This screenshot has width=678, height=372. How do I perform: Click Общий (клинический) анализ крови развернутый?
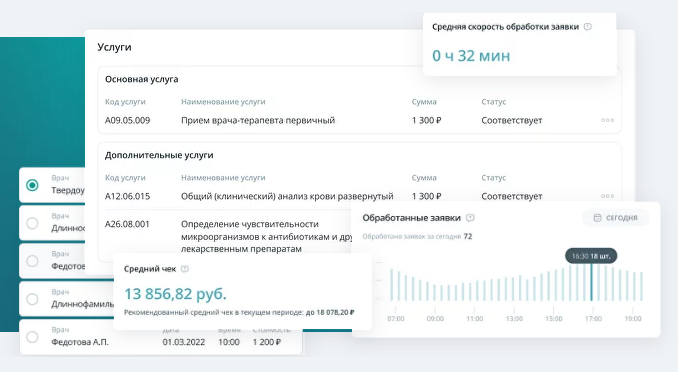(287, 196)
